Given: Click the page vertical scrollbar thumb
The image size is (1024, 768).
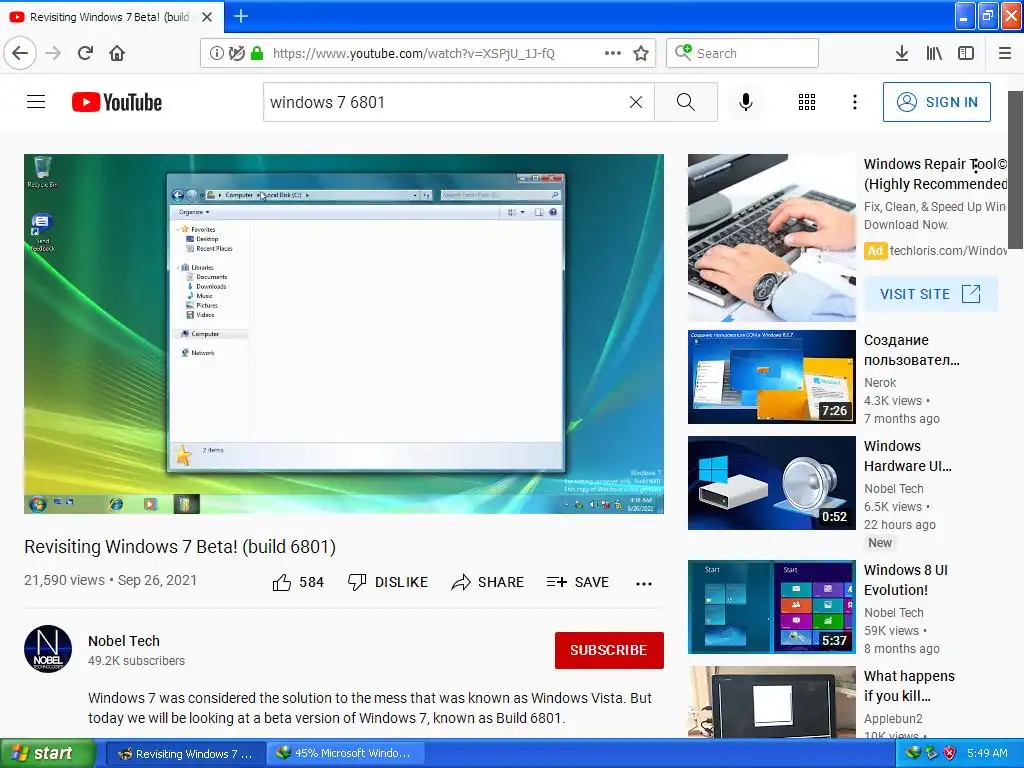Looking at the screenshot, I should [1016, 170].
